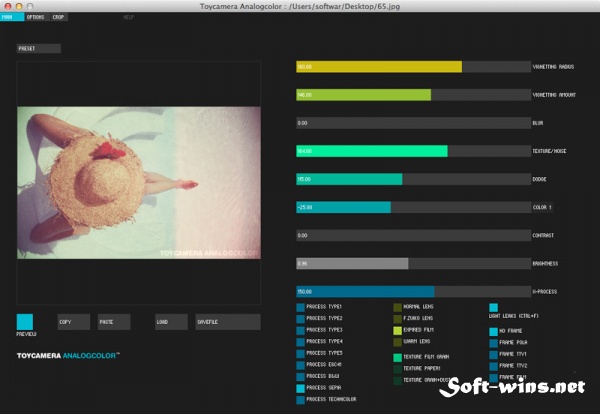
Task: Click the Paste button
Action: tap(114, 322)
